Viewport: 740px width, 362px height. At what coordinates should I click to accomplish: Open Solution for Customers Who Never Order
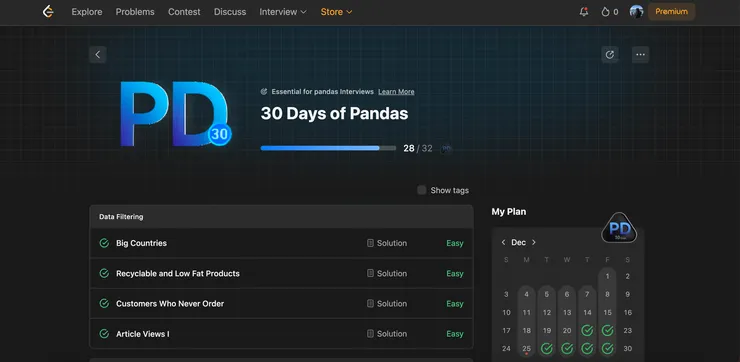(387, 303)
